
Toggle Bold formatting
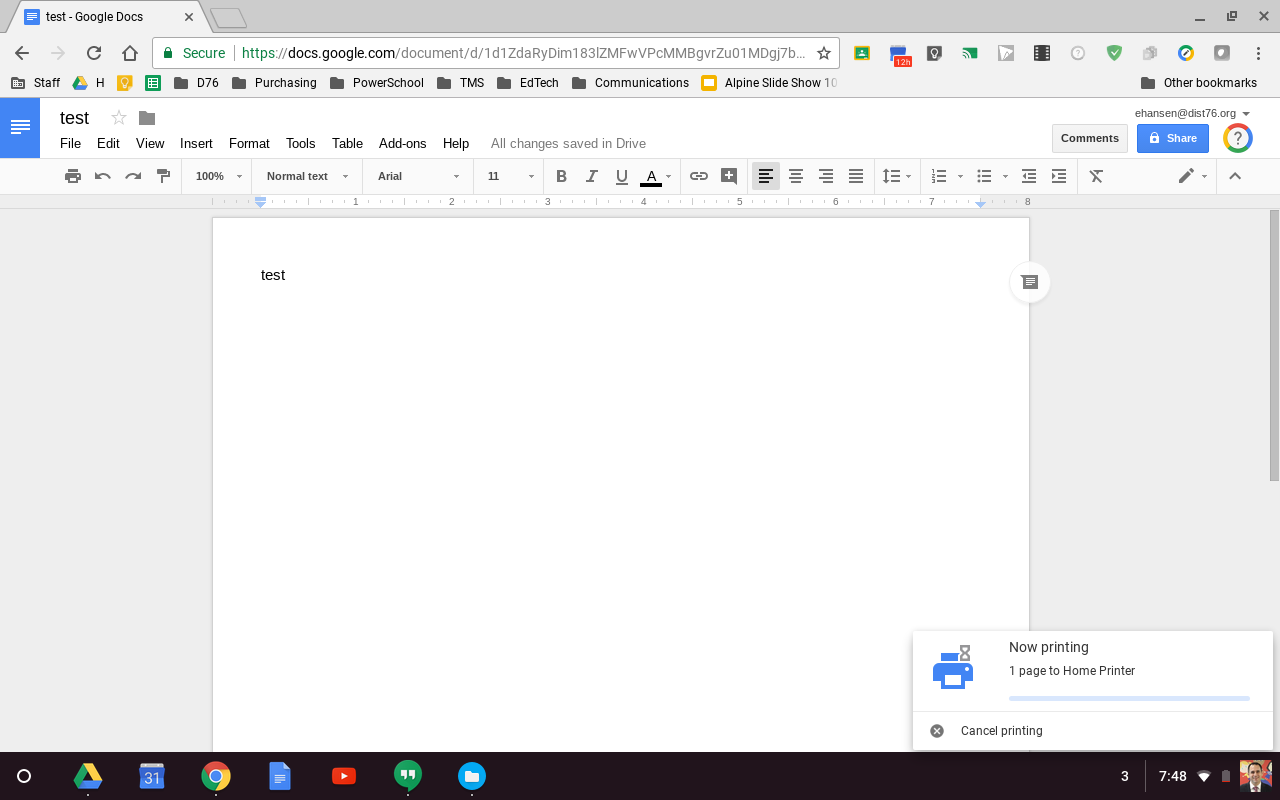(x=561, y=176)
